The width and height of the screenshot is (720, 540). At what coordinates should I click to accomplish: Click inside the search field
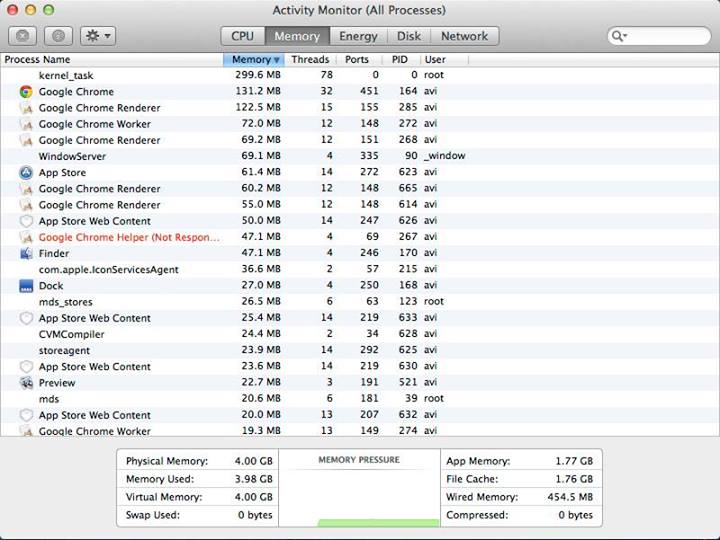point(659,36)
